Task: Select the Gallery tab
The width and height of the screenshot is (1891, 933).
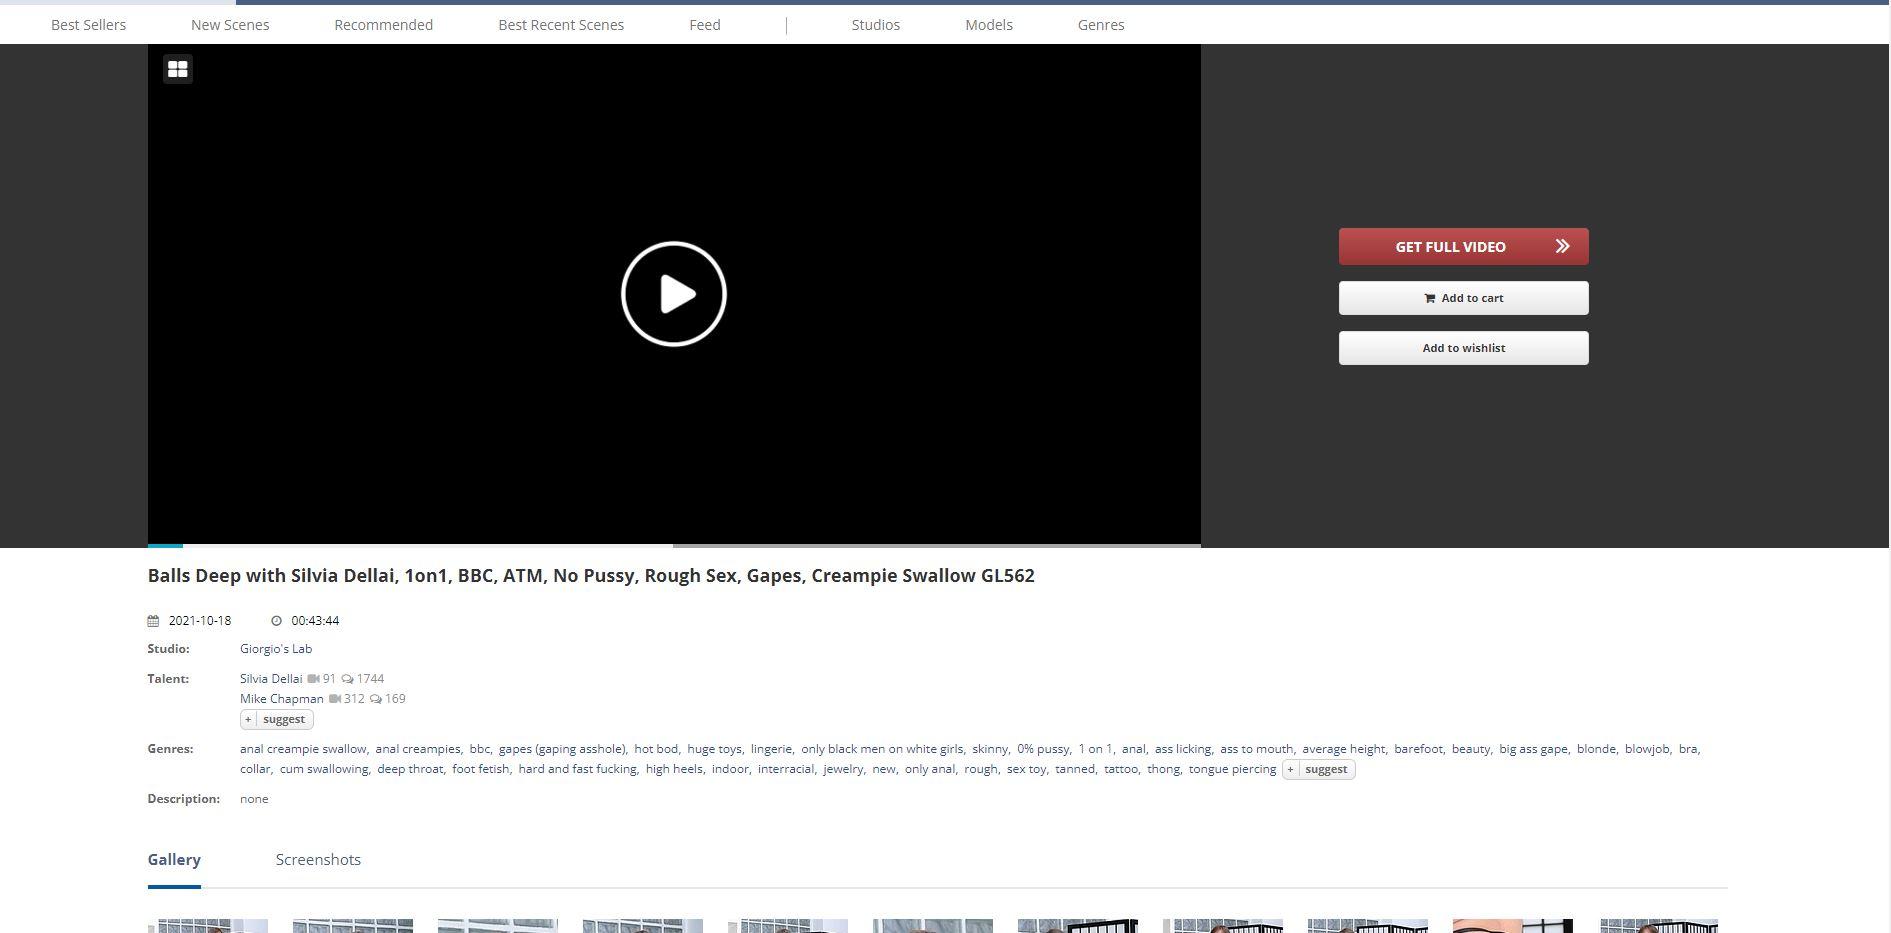Action: pos(174,860)
